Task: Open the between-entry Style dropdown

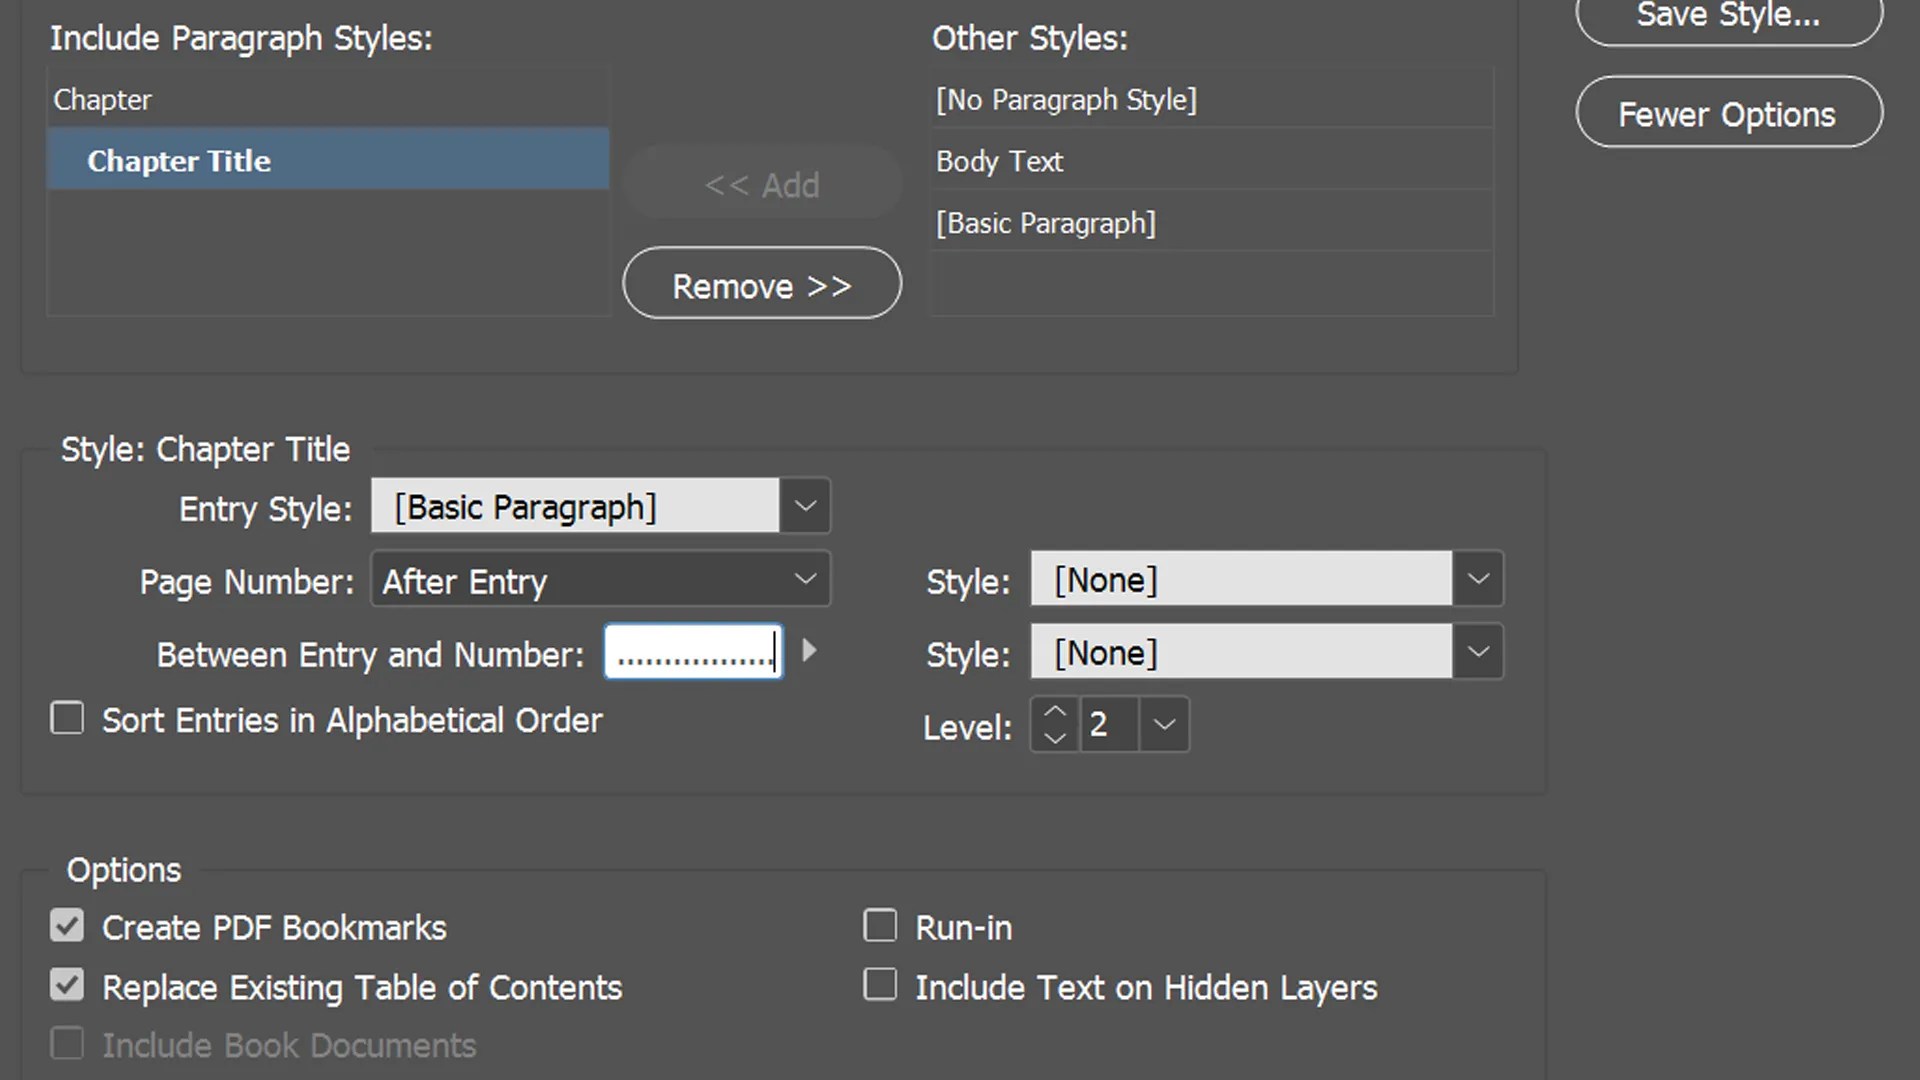Action: pyautogui.click(x=1478, y=651)
